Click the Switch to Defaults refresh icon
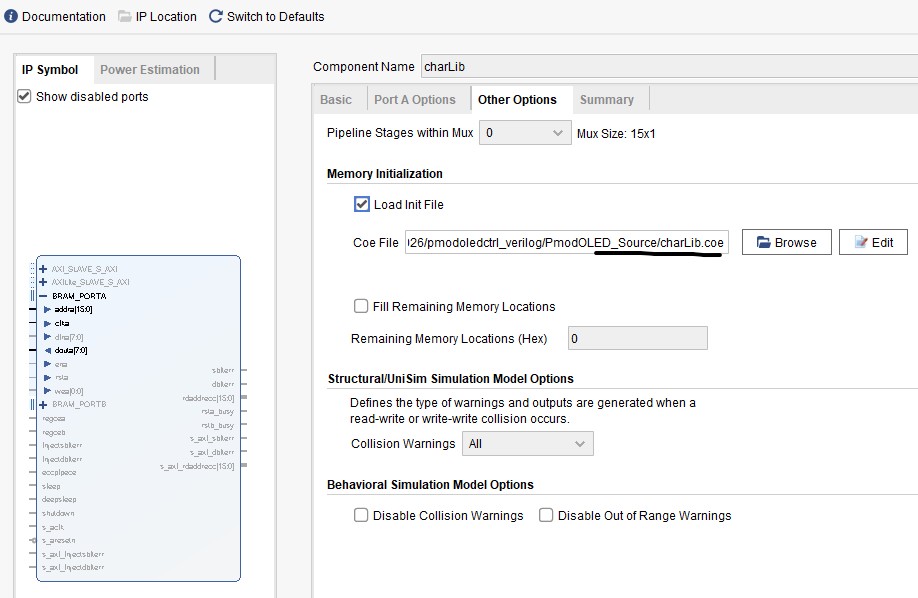 [216, 17]
